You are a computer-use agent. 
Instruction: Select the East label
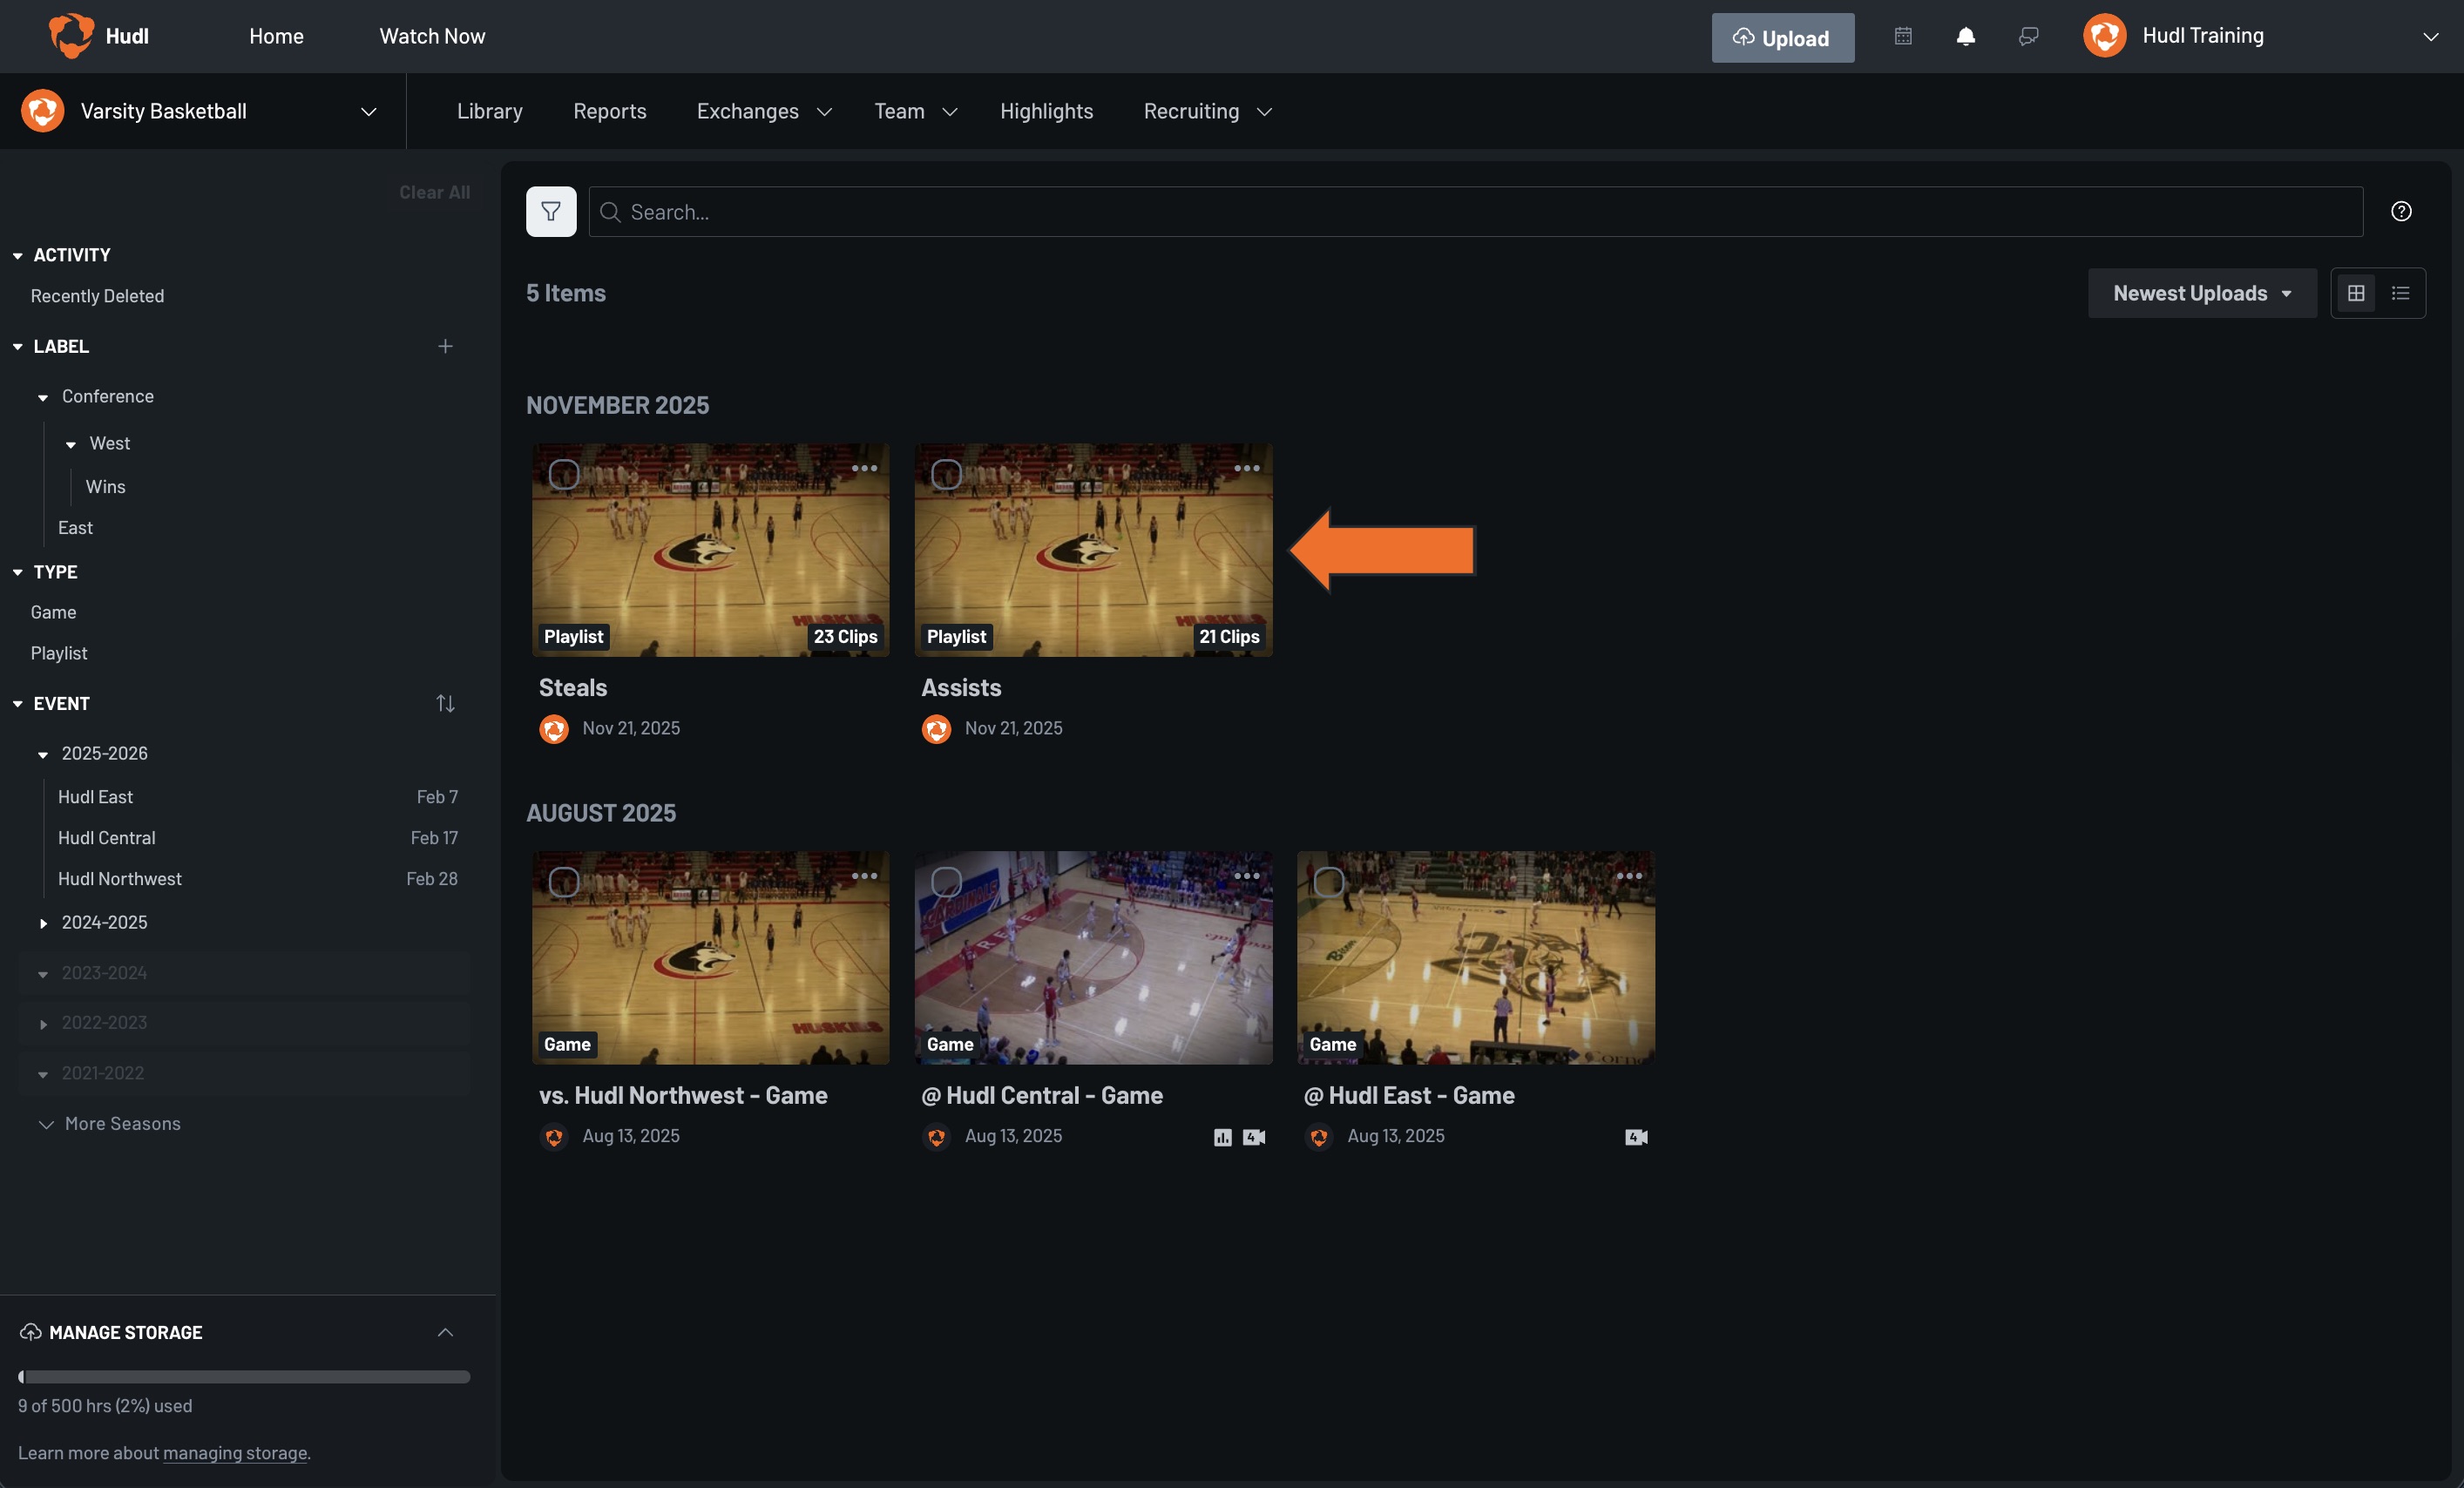pos(75,528)
